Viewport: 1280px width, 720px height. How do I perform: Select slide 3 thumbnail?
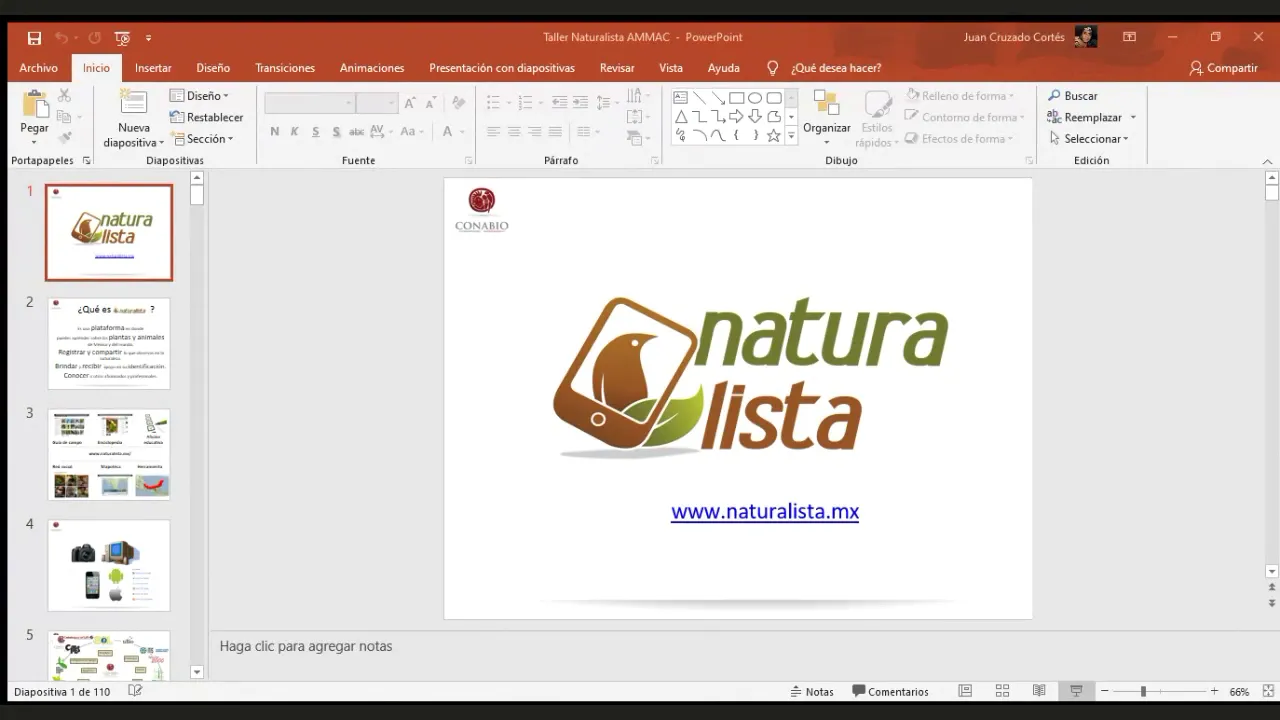(x=109, y=454)
